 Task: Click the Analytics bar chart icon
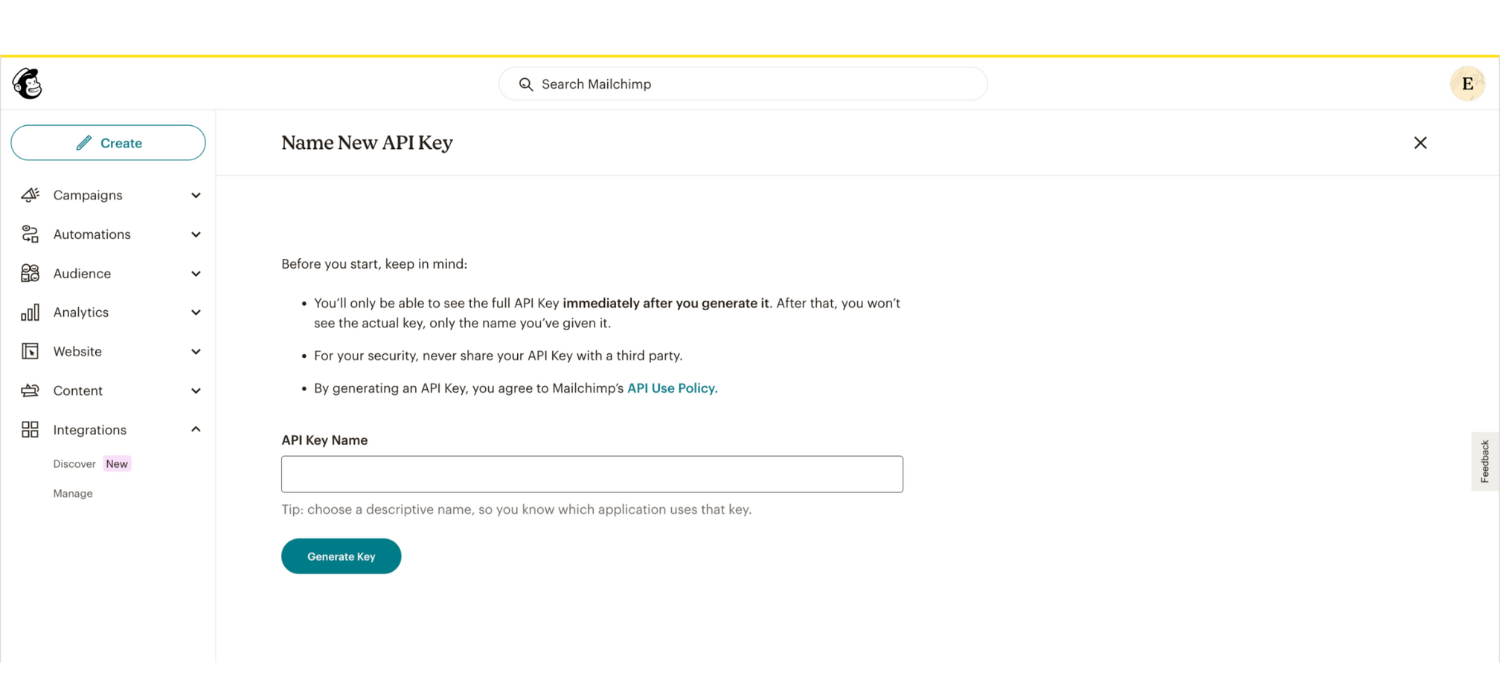click(30, 312)
